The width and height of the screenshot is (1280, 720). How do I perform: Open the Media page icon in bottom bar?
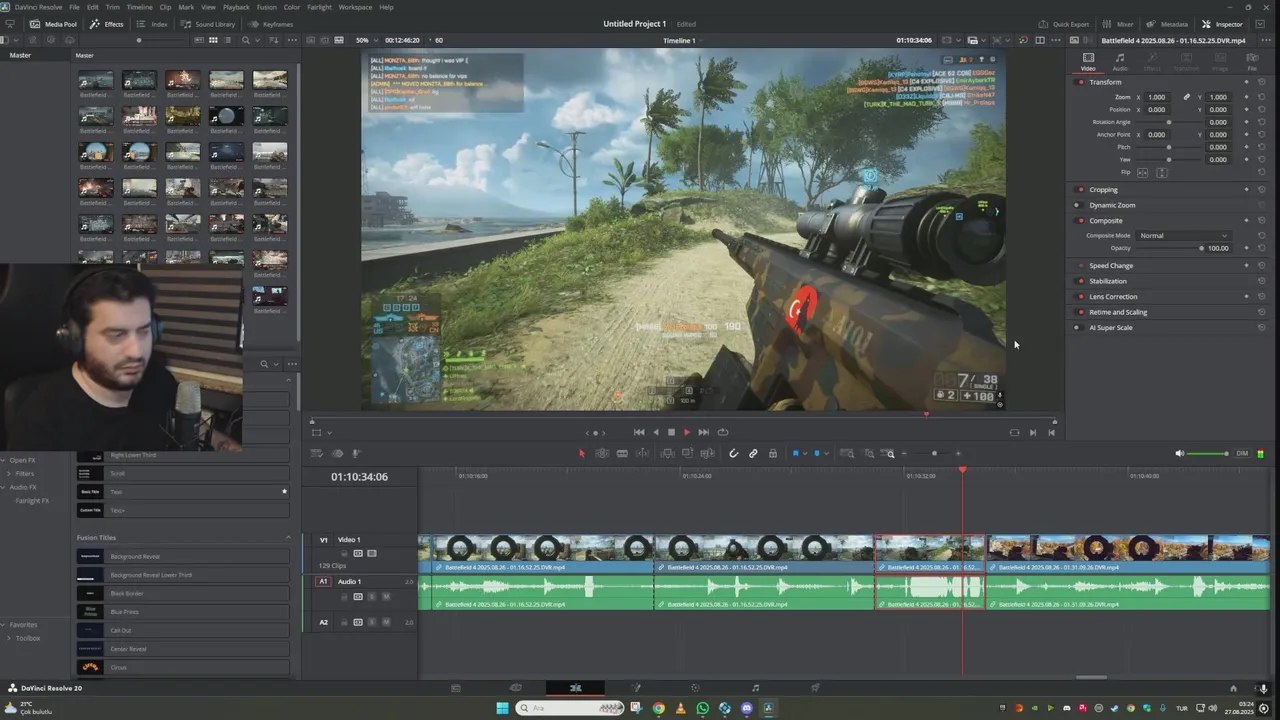pos(456,688)
